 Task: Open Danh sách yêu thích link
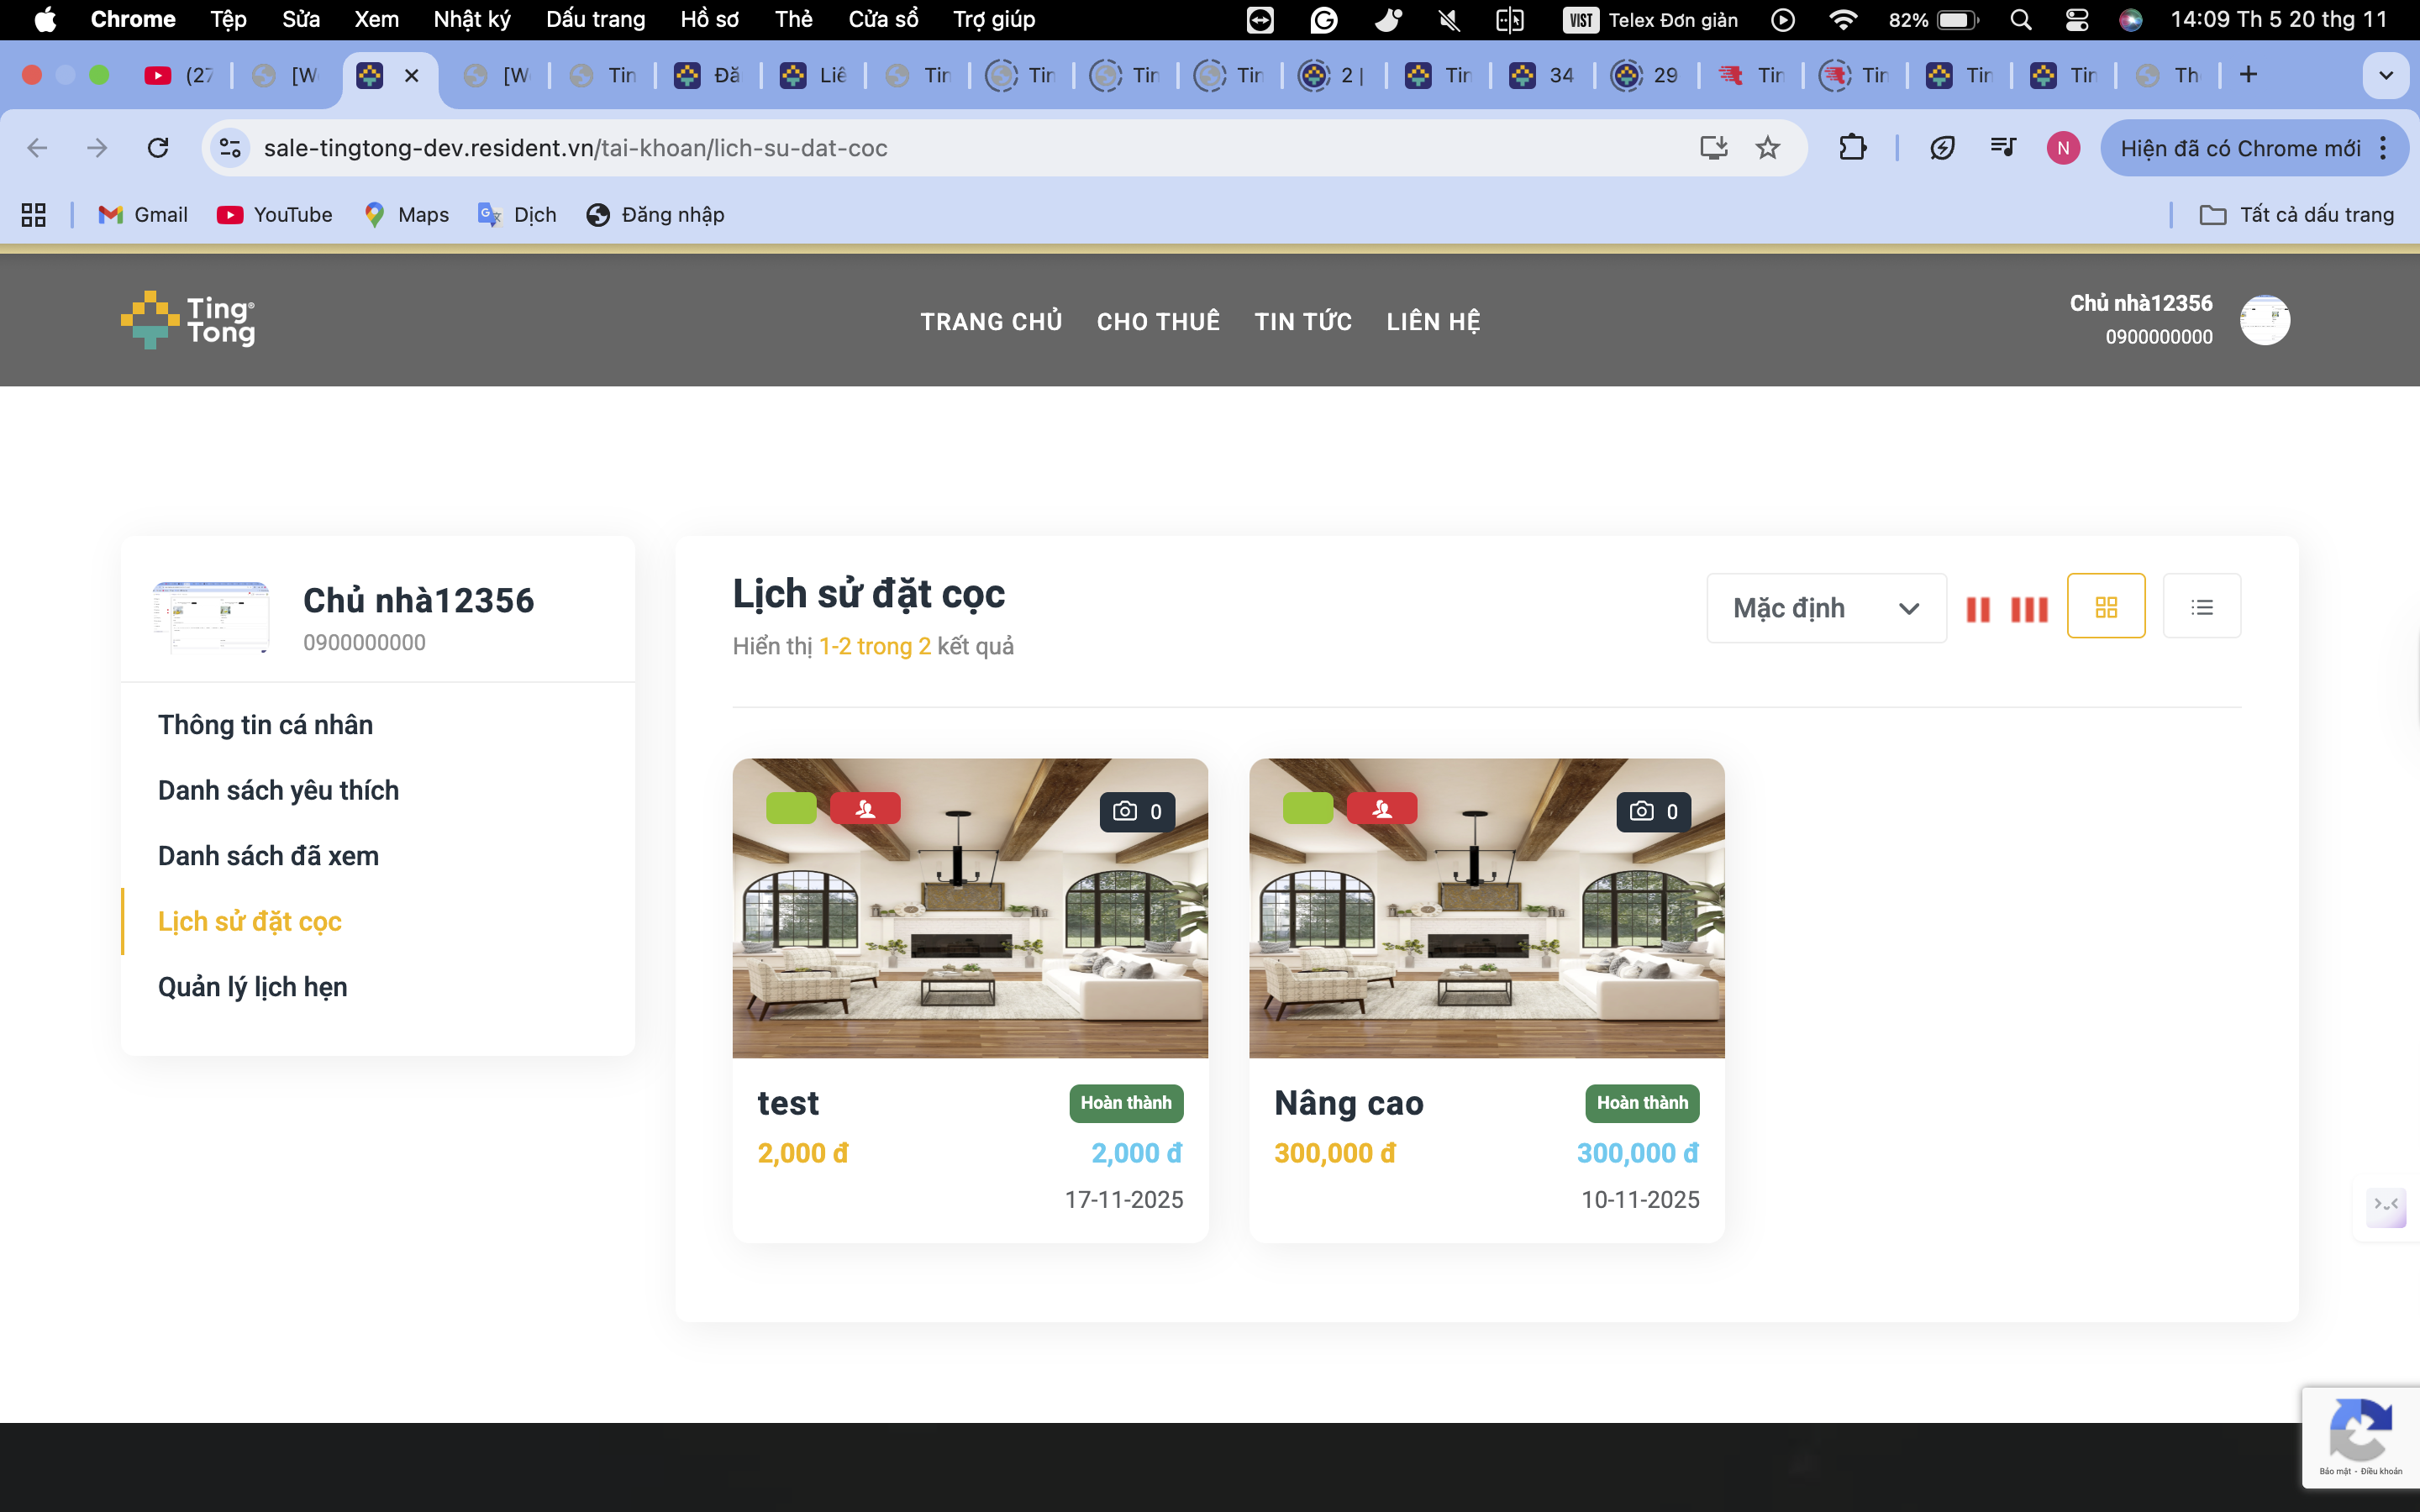(x=278, y=790)
